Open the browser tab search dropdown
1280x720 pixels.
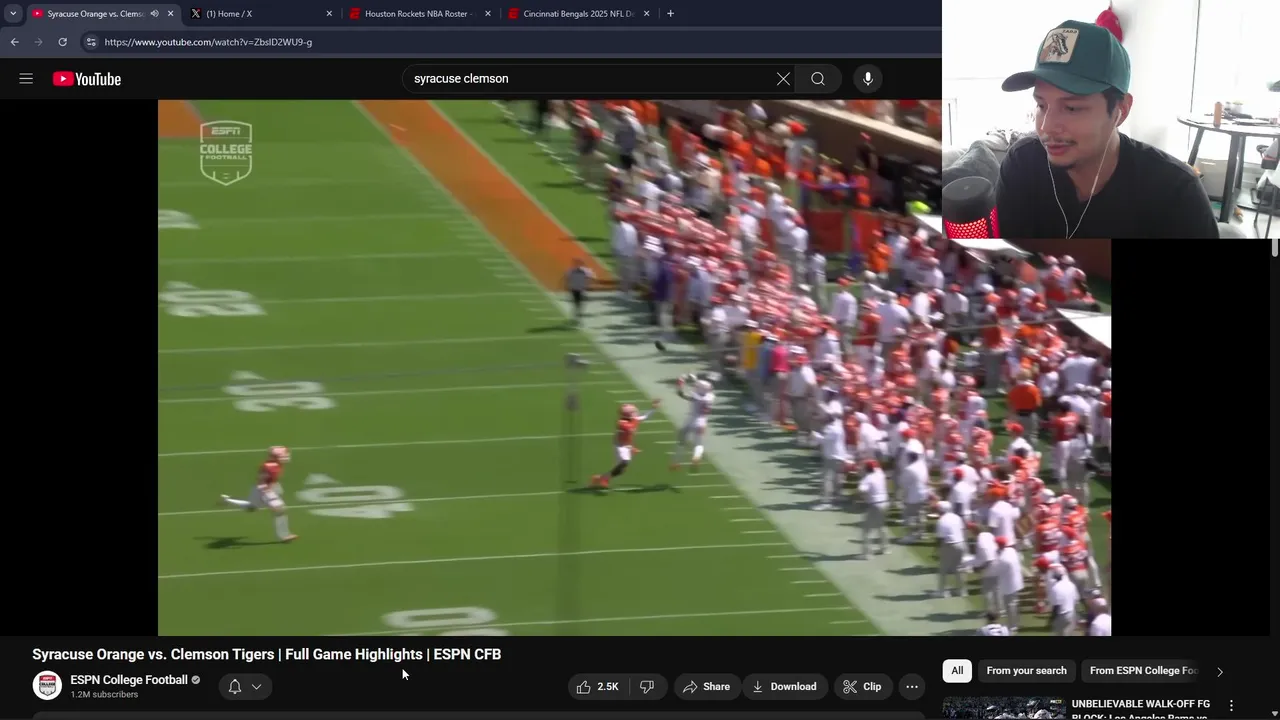(13, 14)
